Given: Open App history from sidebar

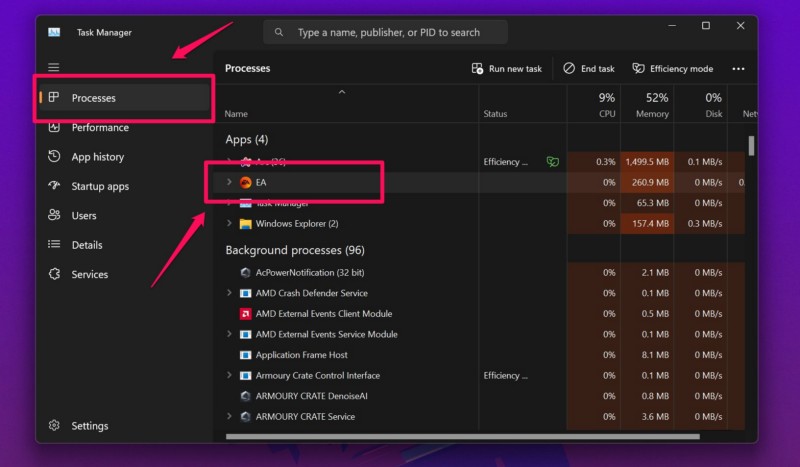Looking at the screenshot, I should tap(54, 157).
